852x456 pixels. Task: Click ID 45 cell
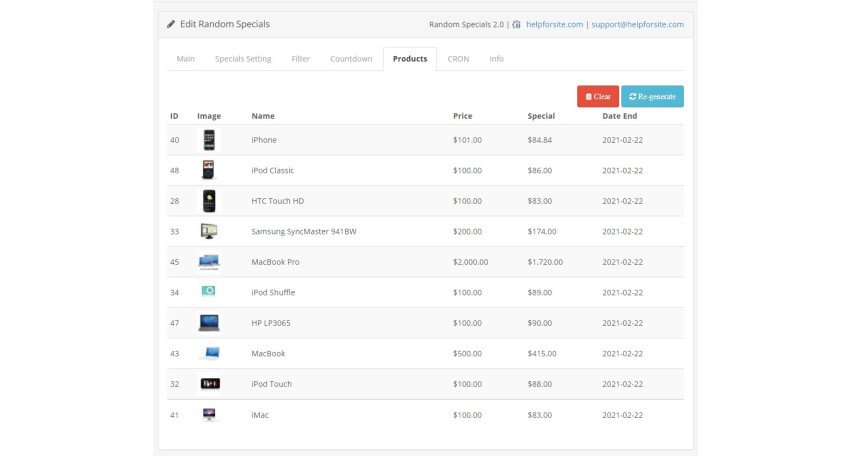tap(174, 261)
